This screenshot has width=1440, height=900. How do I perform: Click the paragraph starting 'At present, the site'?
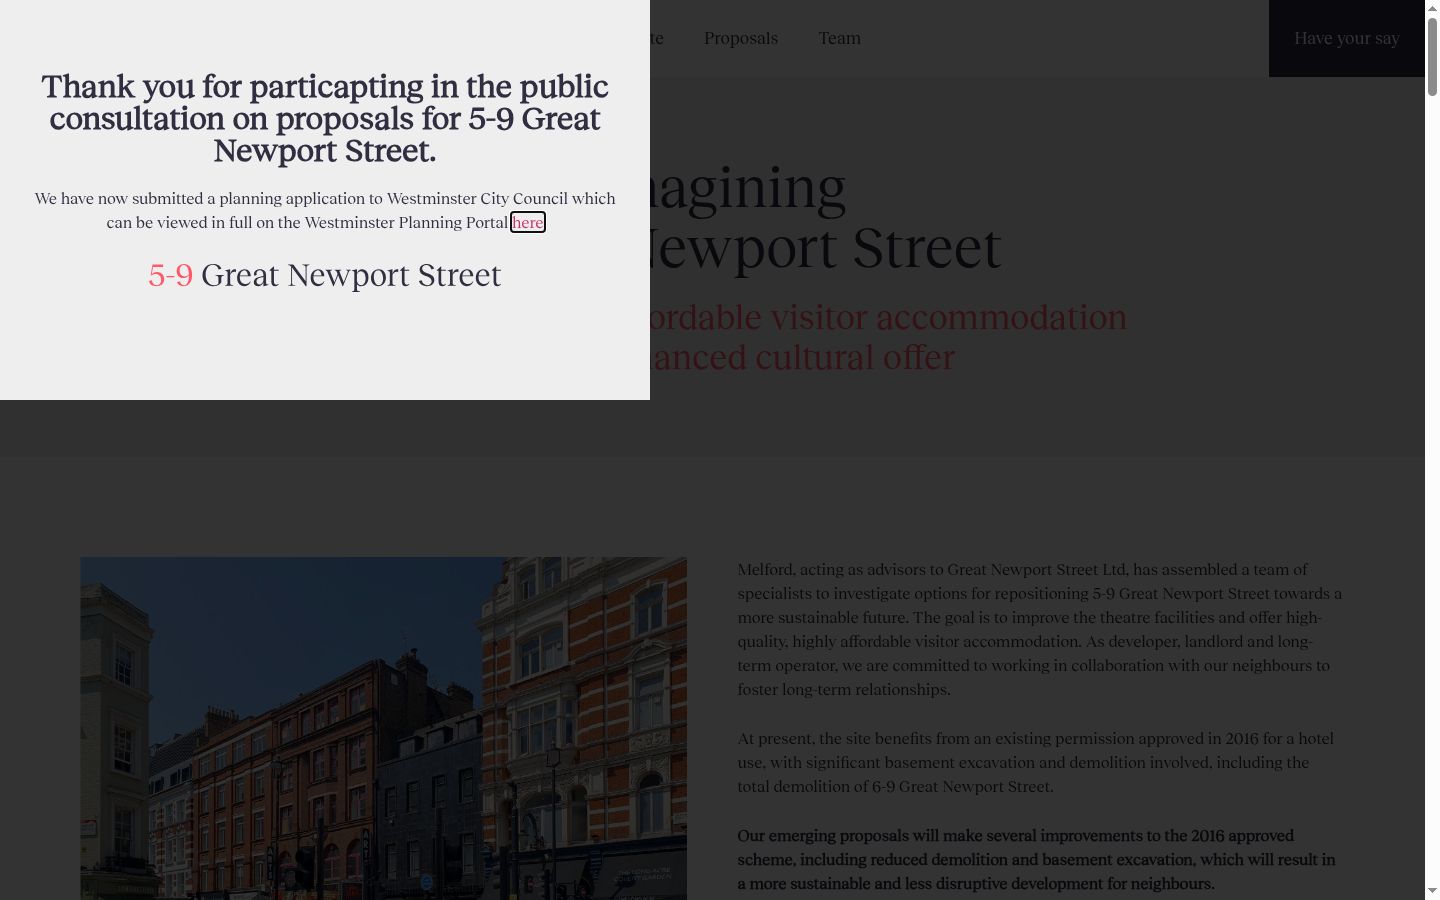pos(1036,762)
